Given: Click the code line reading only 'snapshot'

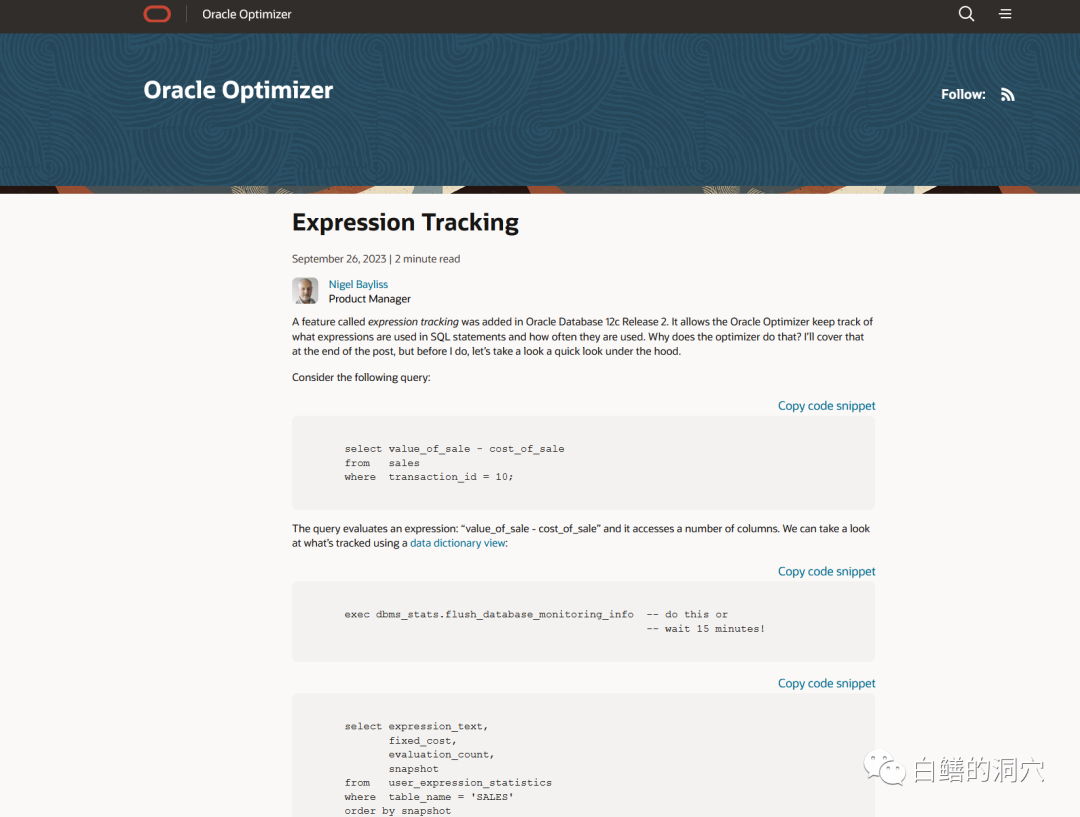Looking at the screenshot, I should 413,769.
